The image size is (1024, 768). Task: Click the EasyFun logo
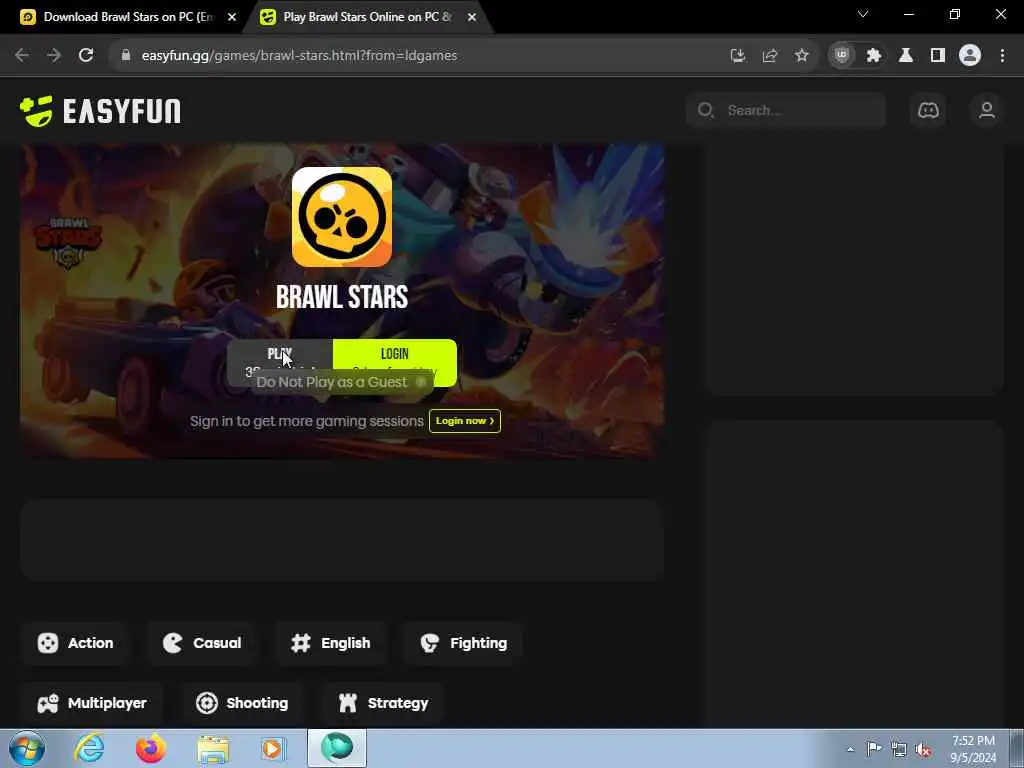pyautogui.click(x=100, y=110)
